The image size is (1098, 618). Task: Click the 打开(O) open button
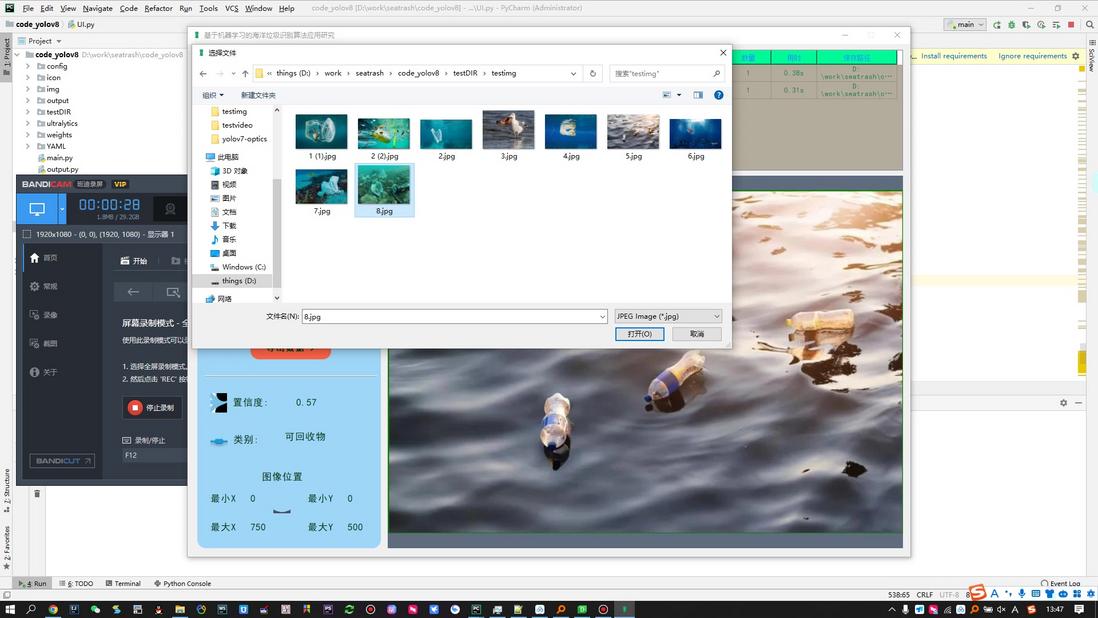639,335
